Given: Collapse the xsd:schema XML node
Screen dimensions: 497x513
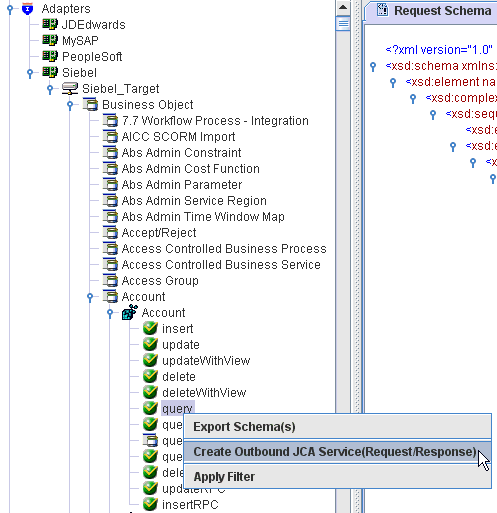Looking at the screenshot, I should click(x=373, y=66).
